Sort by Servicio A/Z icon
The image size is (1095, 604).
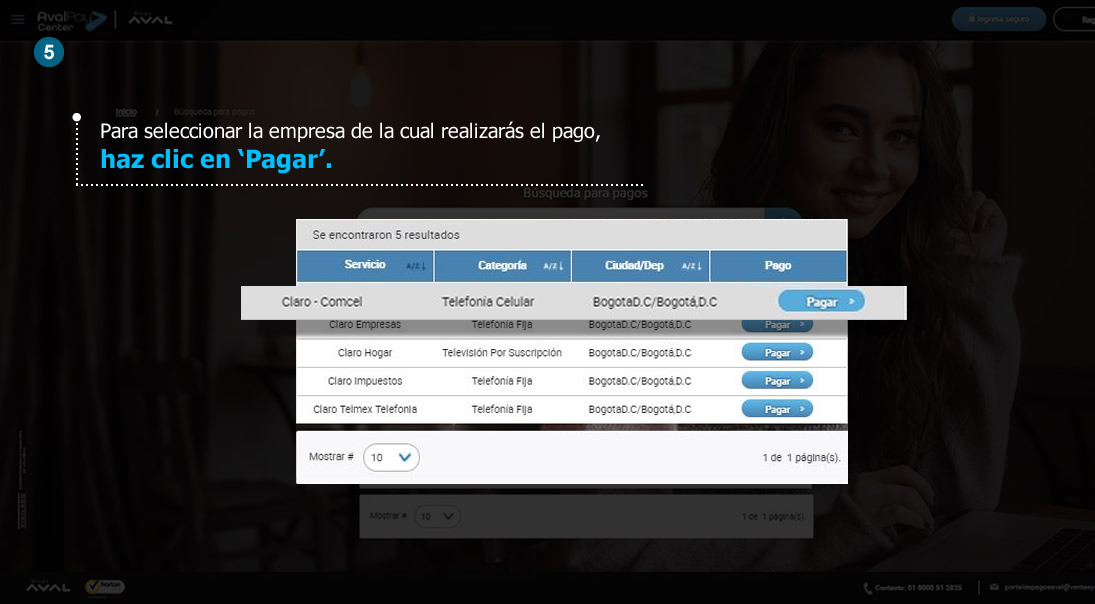tap(416, 266)
